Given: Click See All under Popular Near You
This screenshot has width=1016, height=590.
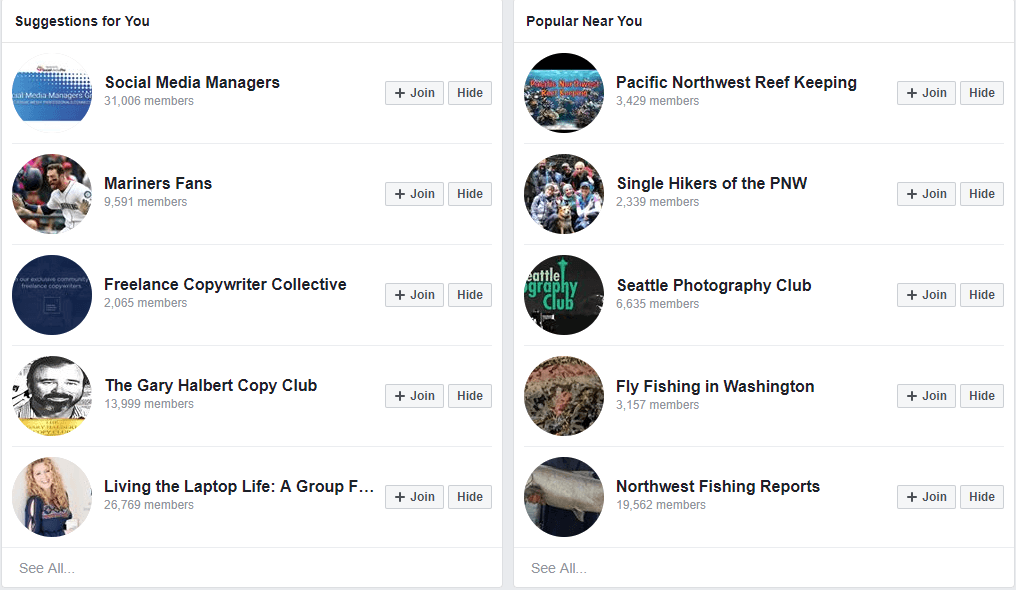Looking at the screenshot, I should (x=558, y=567).
